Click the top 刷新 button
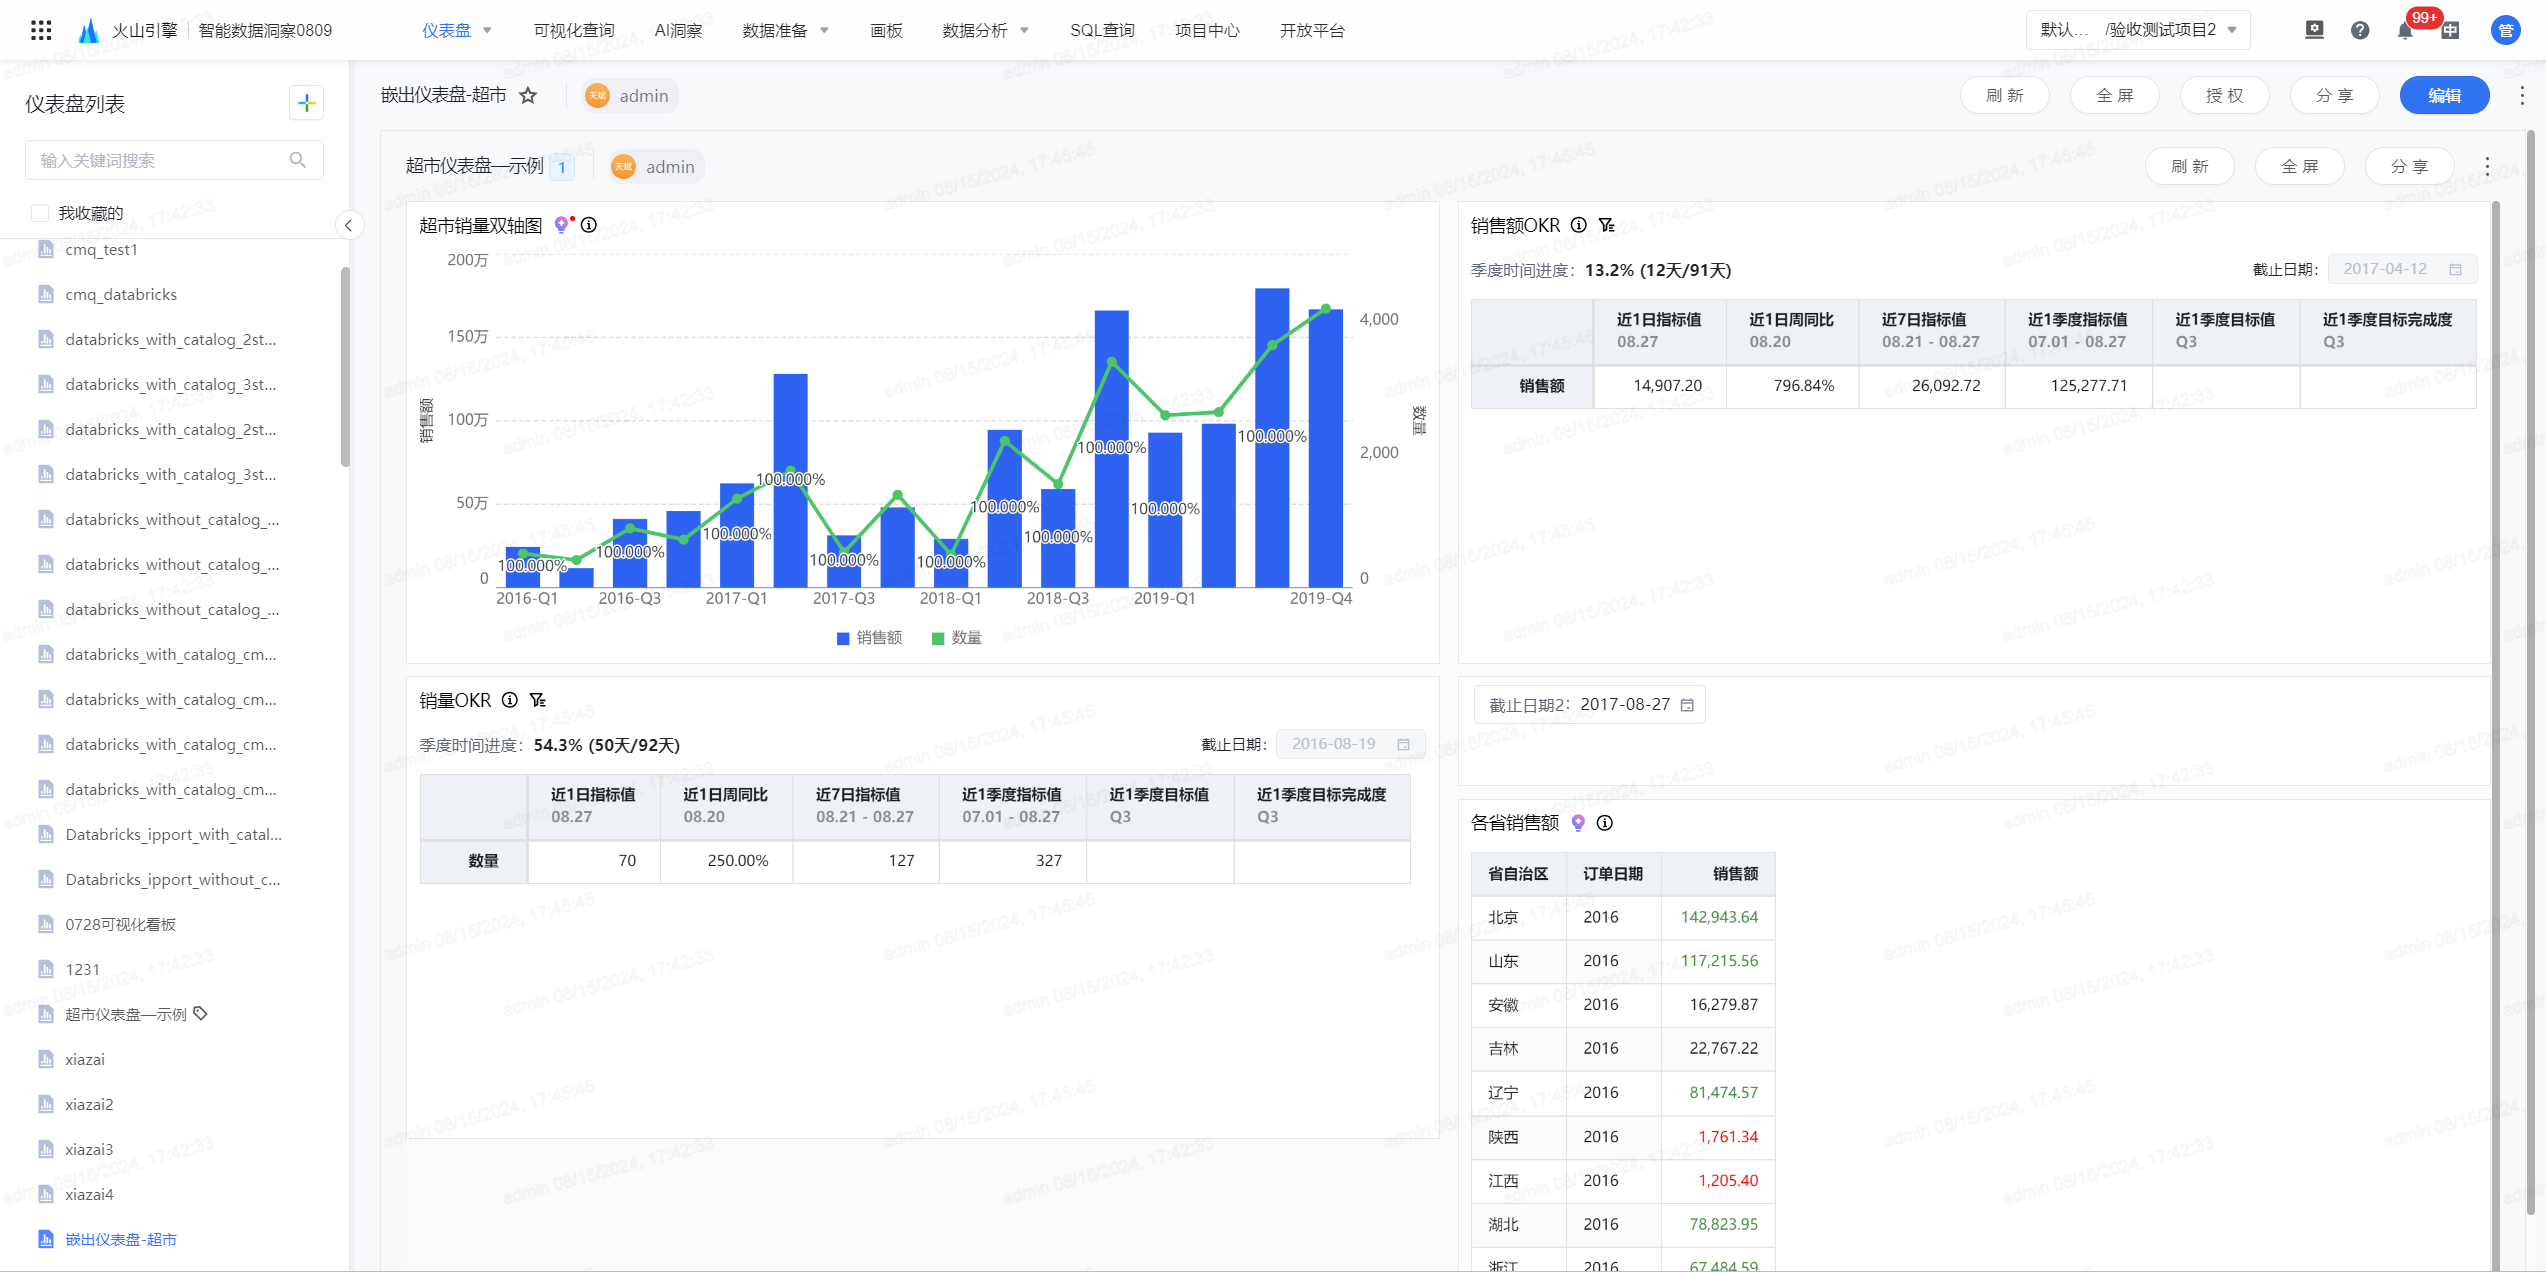Viewport: 2546px width, 1272px height. 2004,95
